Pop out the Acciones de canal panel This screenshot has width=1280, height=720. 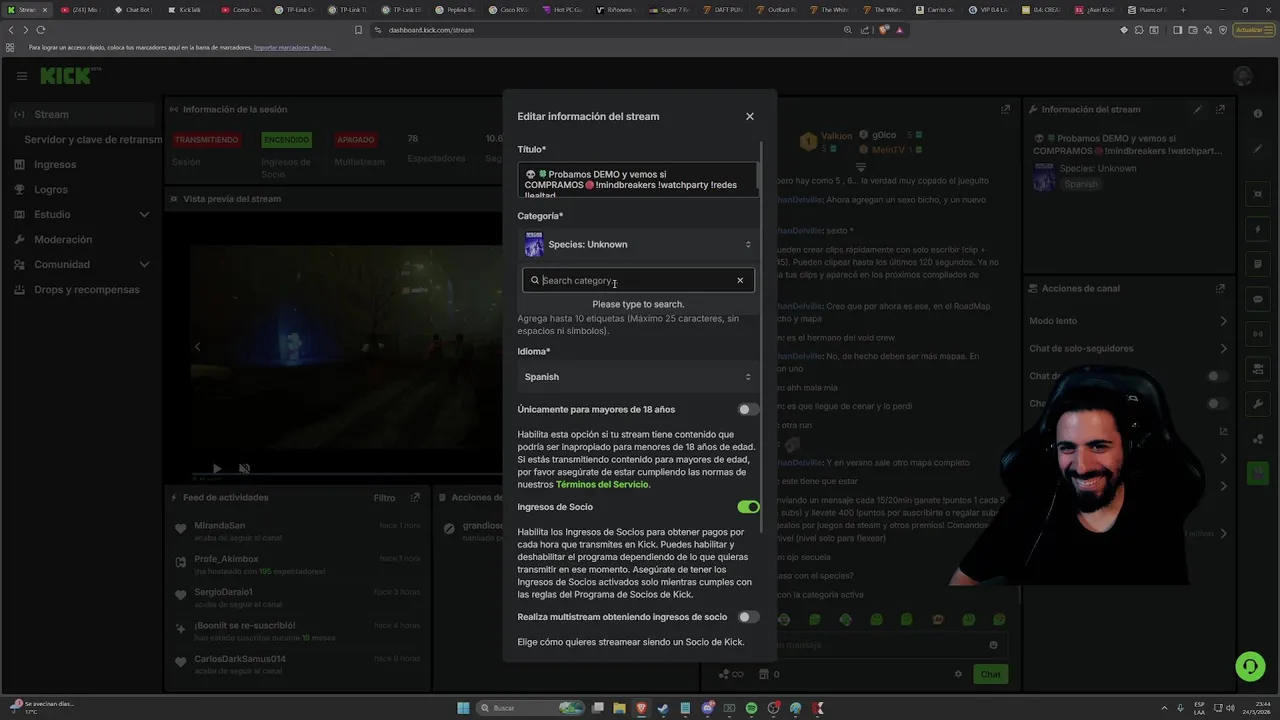point(1220,288)
